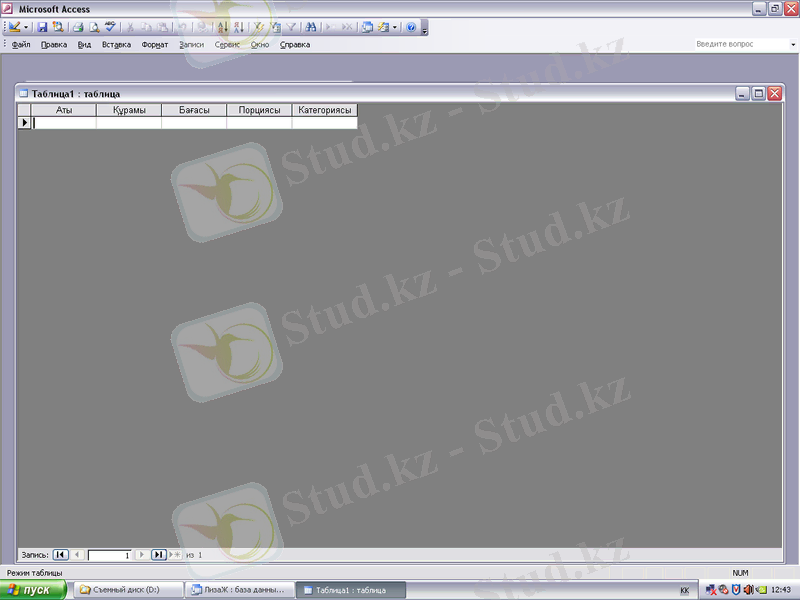Click the KK language indicator in taskbar
The width and height of the screenshot is (800, 600).
pyautogui.click(x=685, y=590)
